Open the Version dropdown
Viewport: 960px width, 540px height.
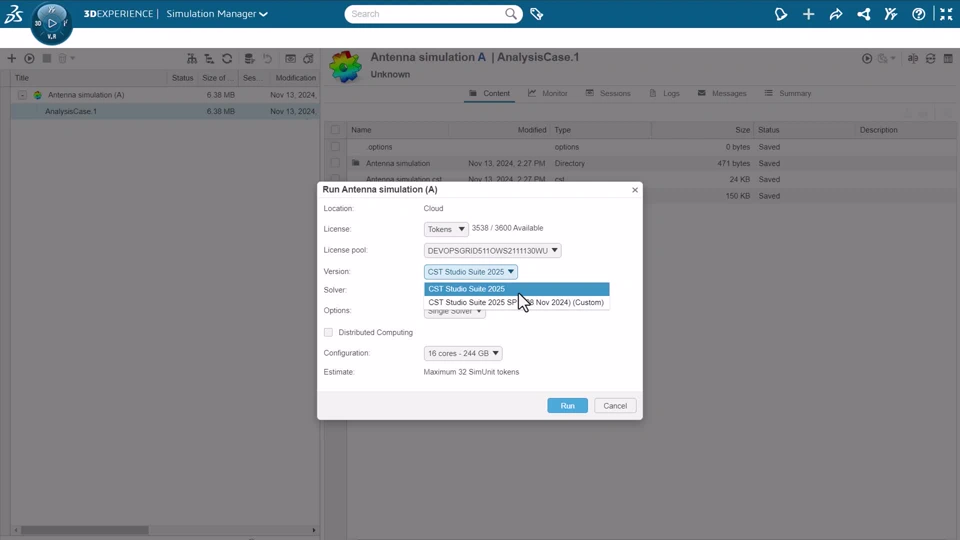click(x=470, y=272)
